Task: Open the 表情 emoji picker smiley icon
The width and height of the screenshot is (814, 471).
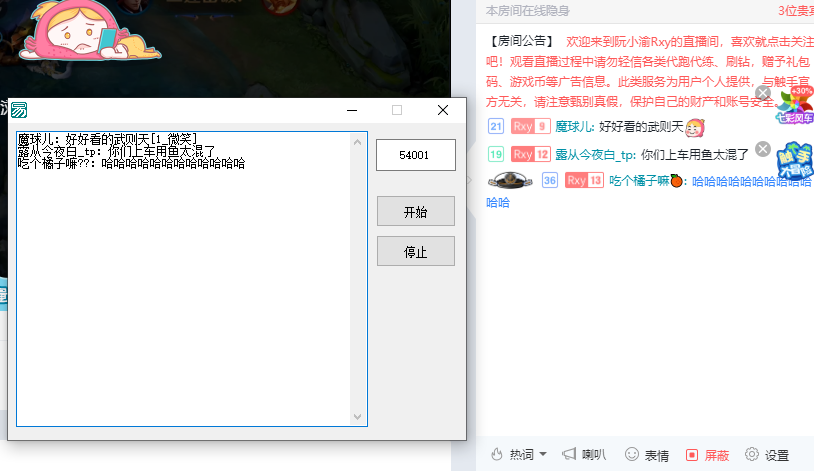Action: (x=632, y=454)
